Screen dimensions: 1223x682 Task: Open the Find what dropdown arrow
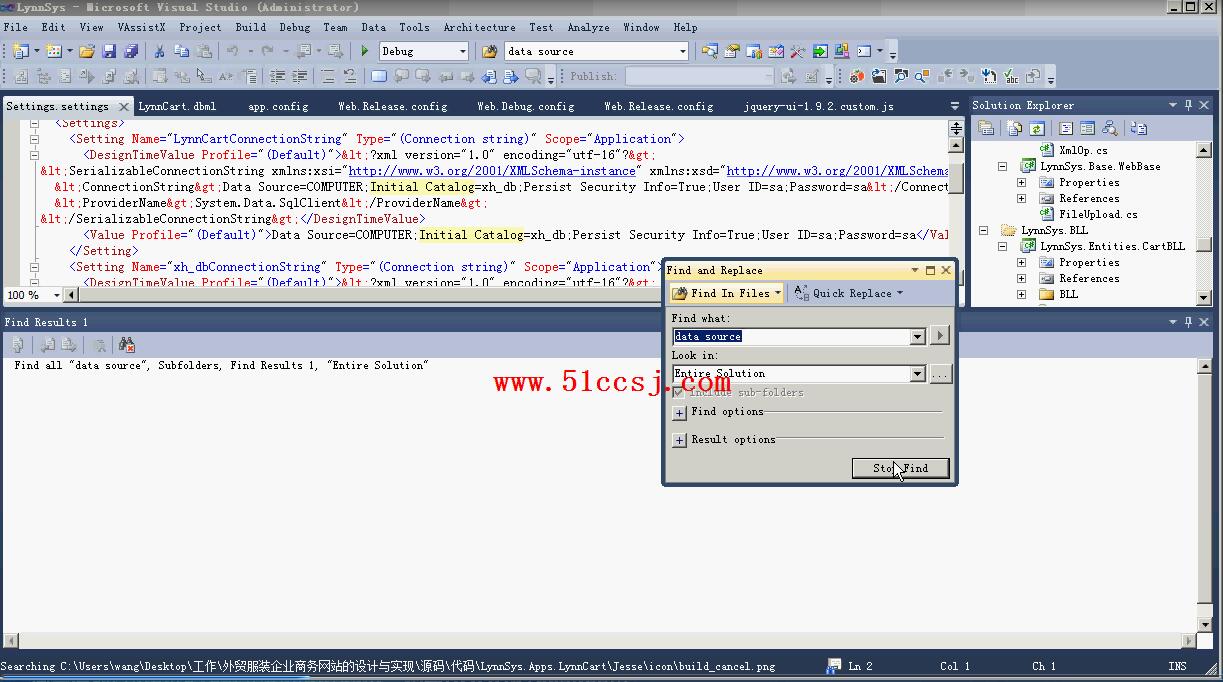coord(917,337)
